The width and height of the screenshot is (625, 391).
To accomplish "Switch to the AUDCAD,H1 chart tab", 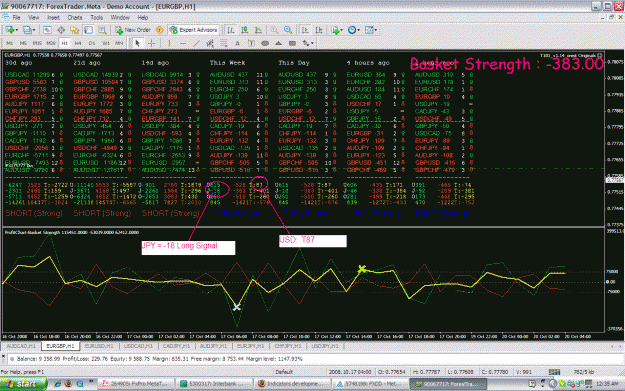I will [x=21, y=346].
